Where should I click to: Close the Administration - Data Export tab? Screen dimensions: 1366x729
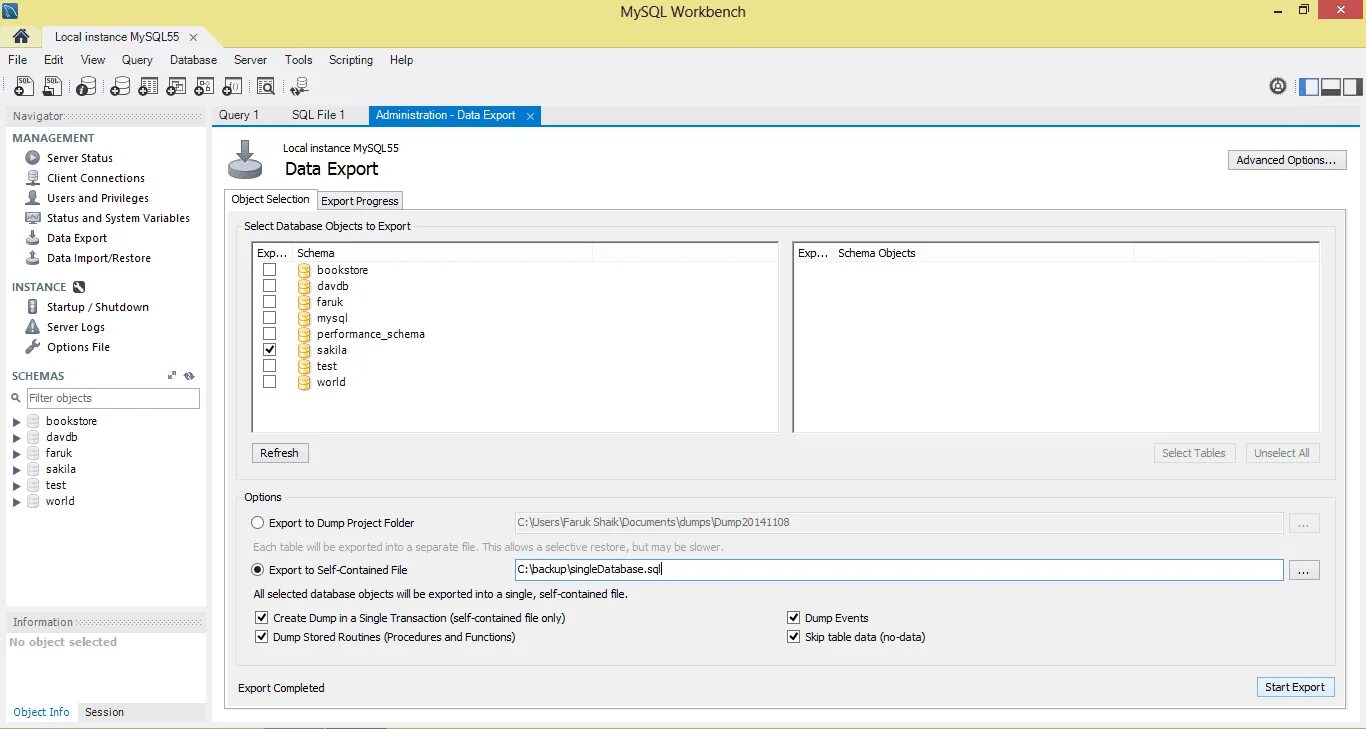(531, 116)
